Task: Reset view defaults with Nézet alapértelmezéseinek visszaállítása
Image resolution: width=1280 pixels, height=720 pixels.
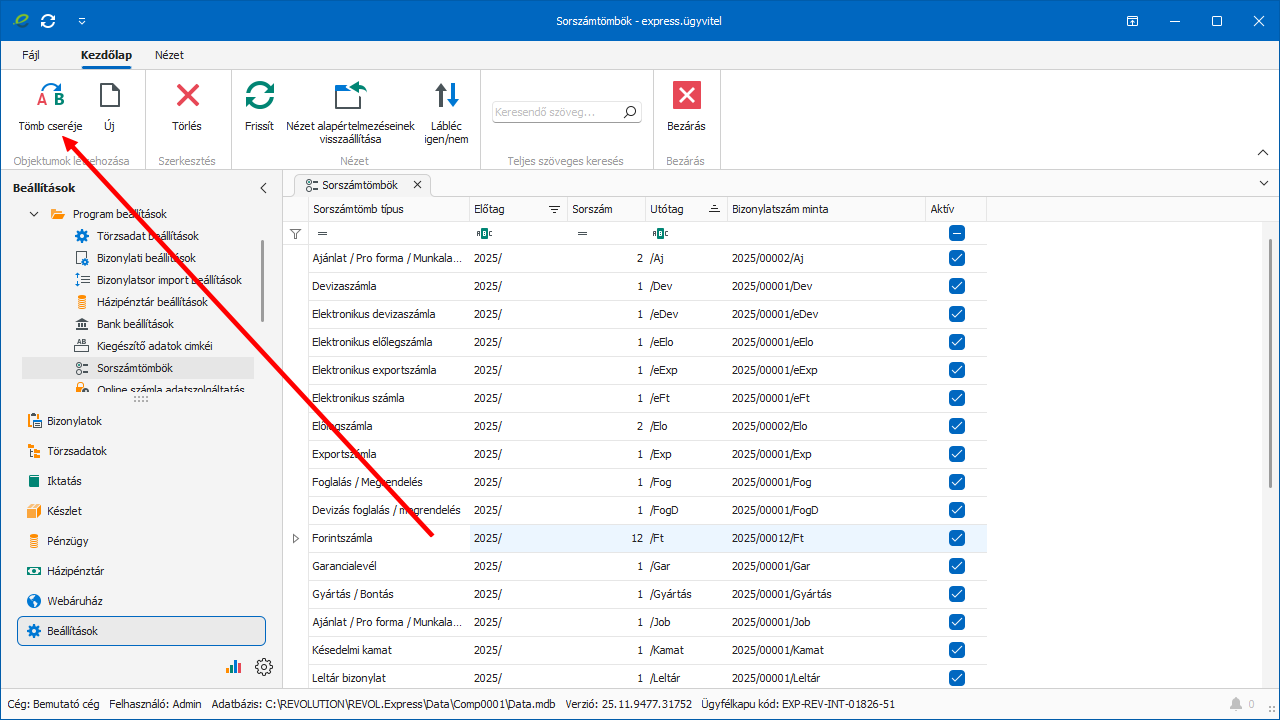Action: (350, 96)
